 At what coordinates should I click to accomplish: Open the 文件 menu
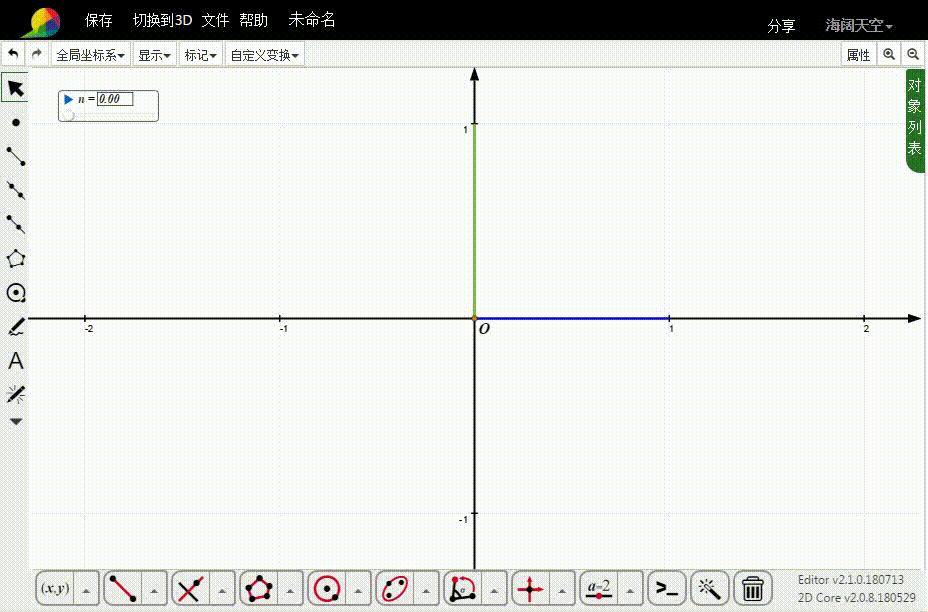tap(215, 21)
